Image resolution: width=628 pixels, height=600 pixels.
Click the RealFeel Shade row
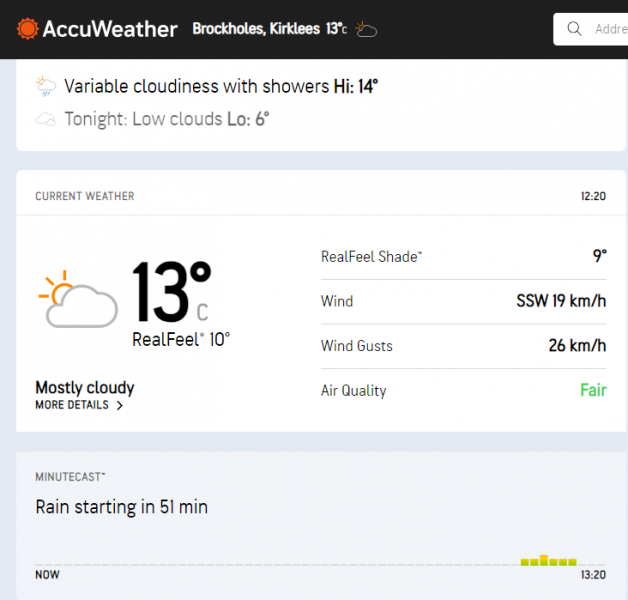(x=463, y=257)
